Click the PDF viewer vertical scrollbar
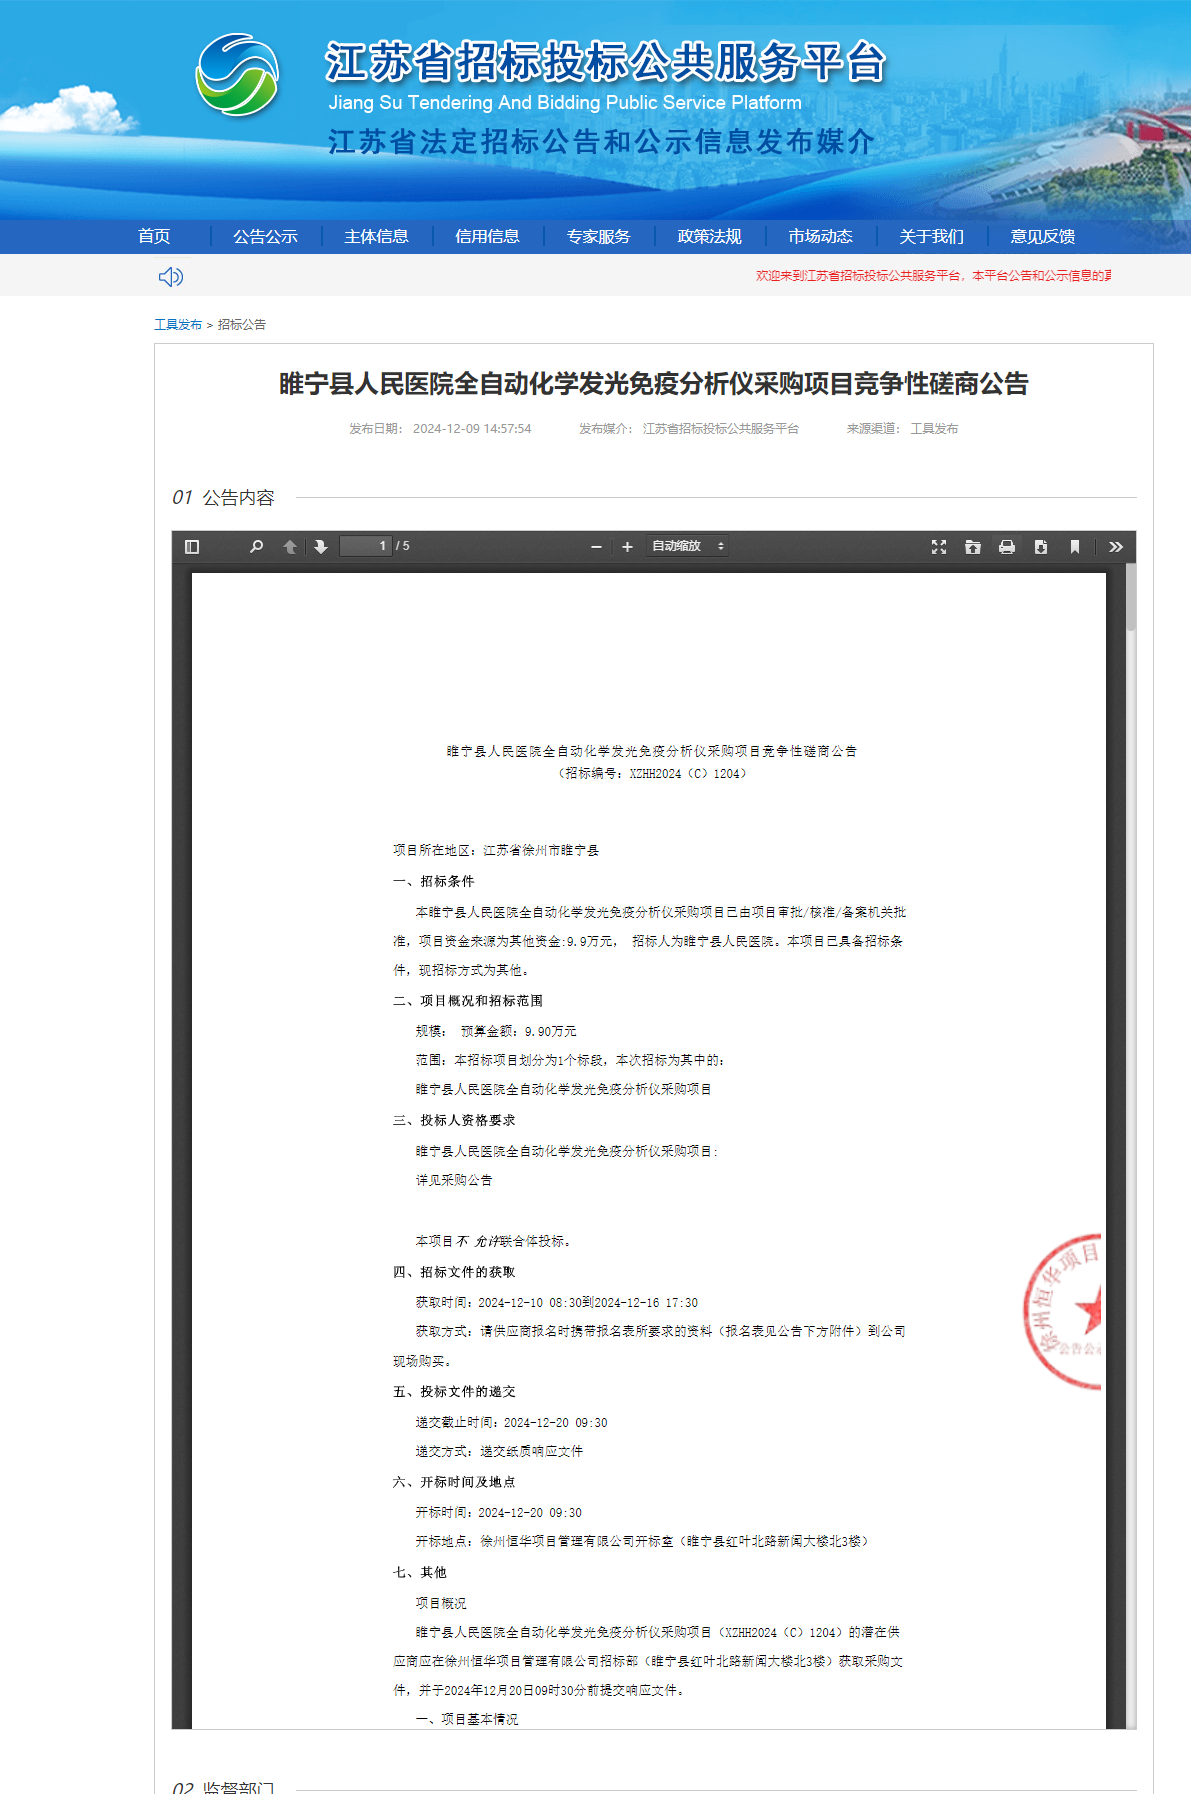Image resolution: width=1191 pixels, height=1794 pixels. (1131, 600)
